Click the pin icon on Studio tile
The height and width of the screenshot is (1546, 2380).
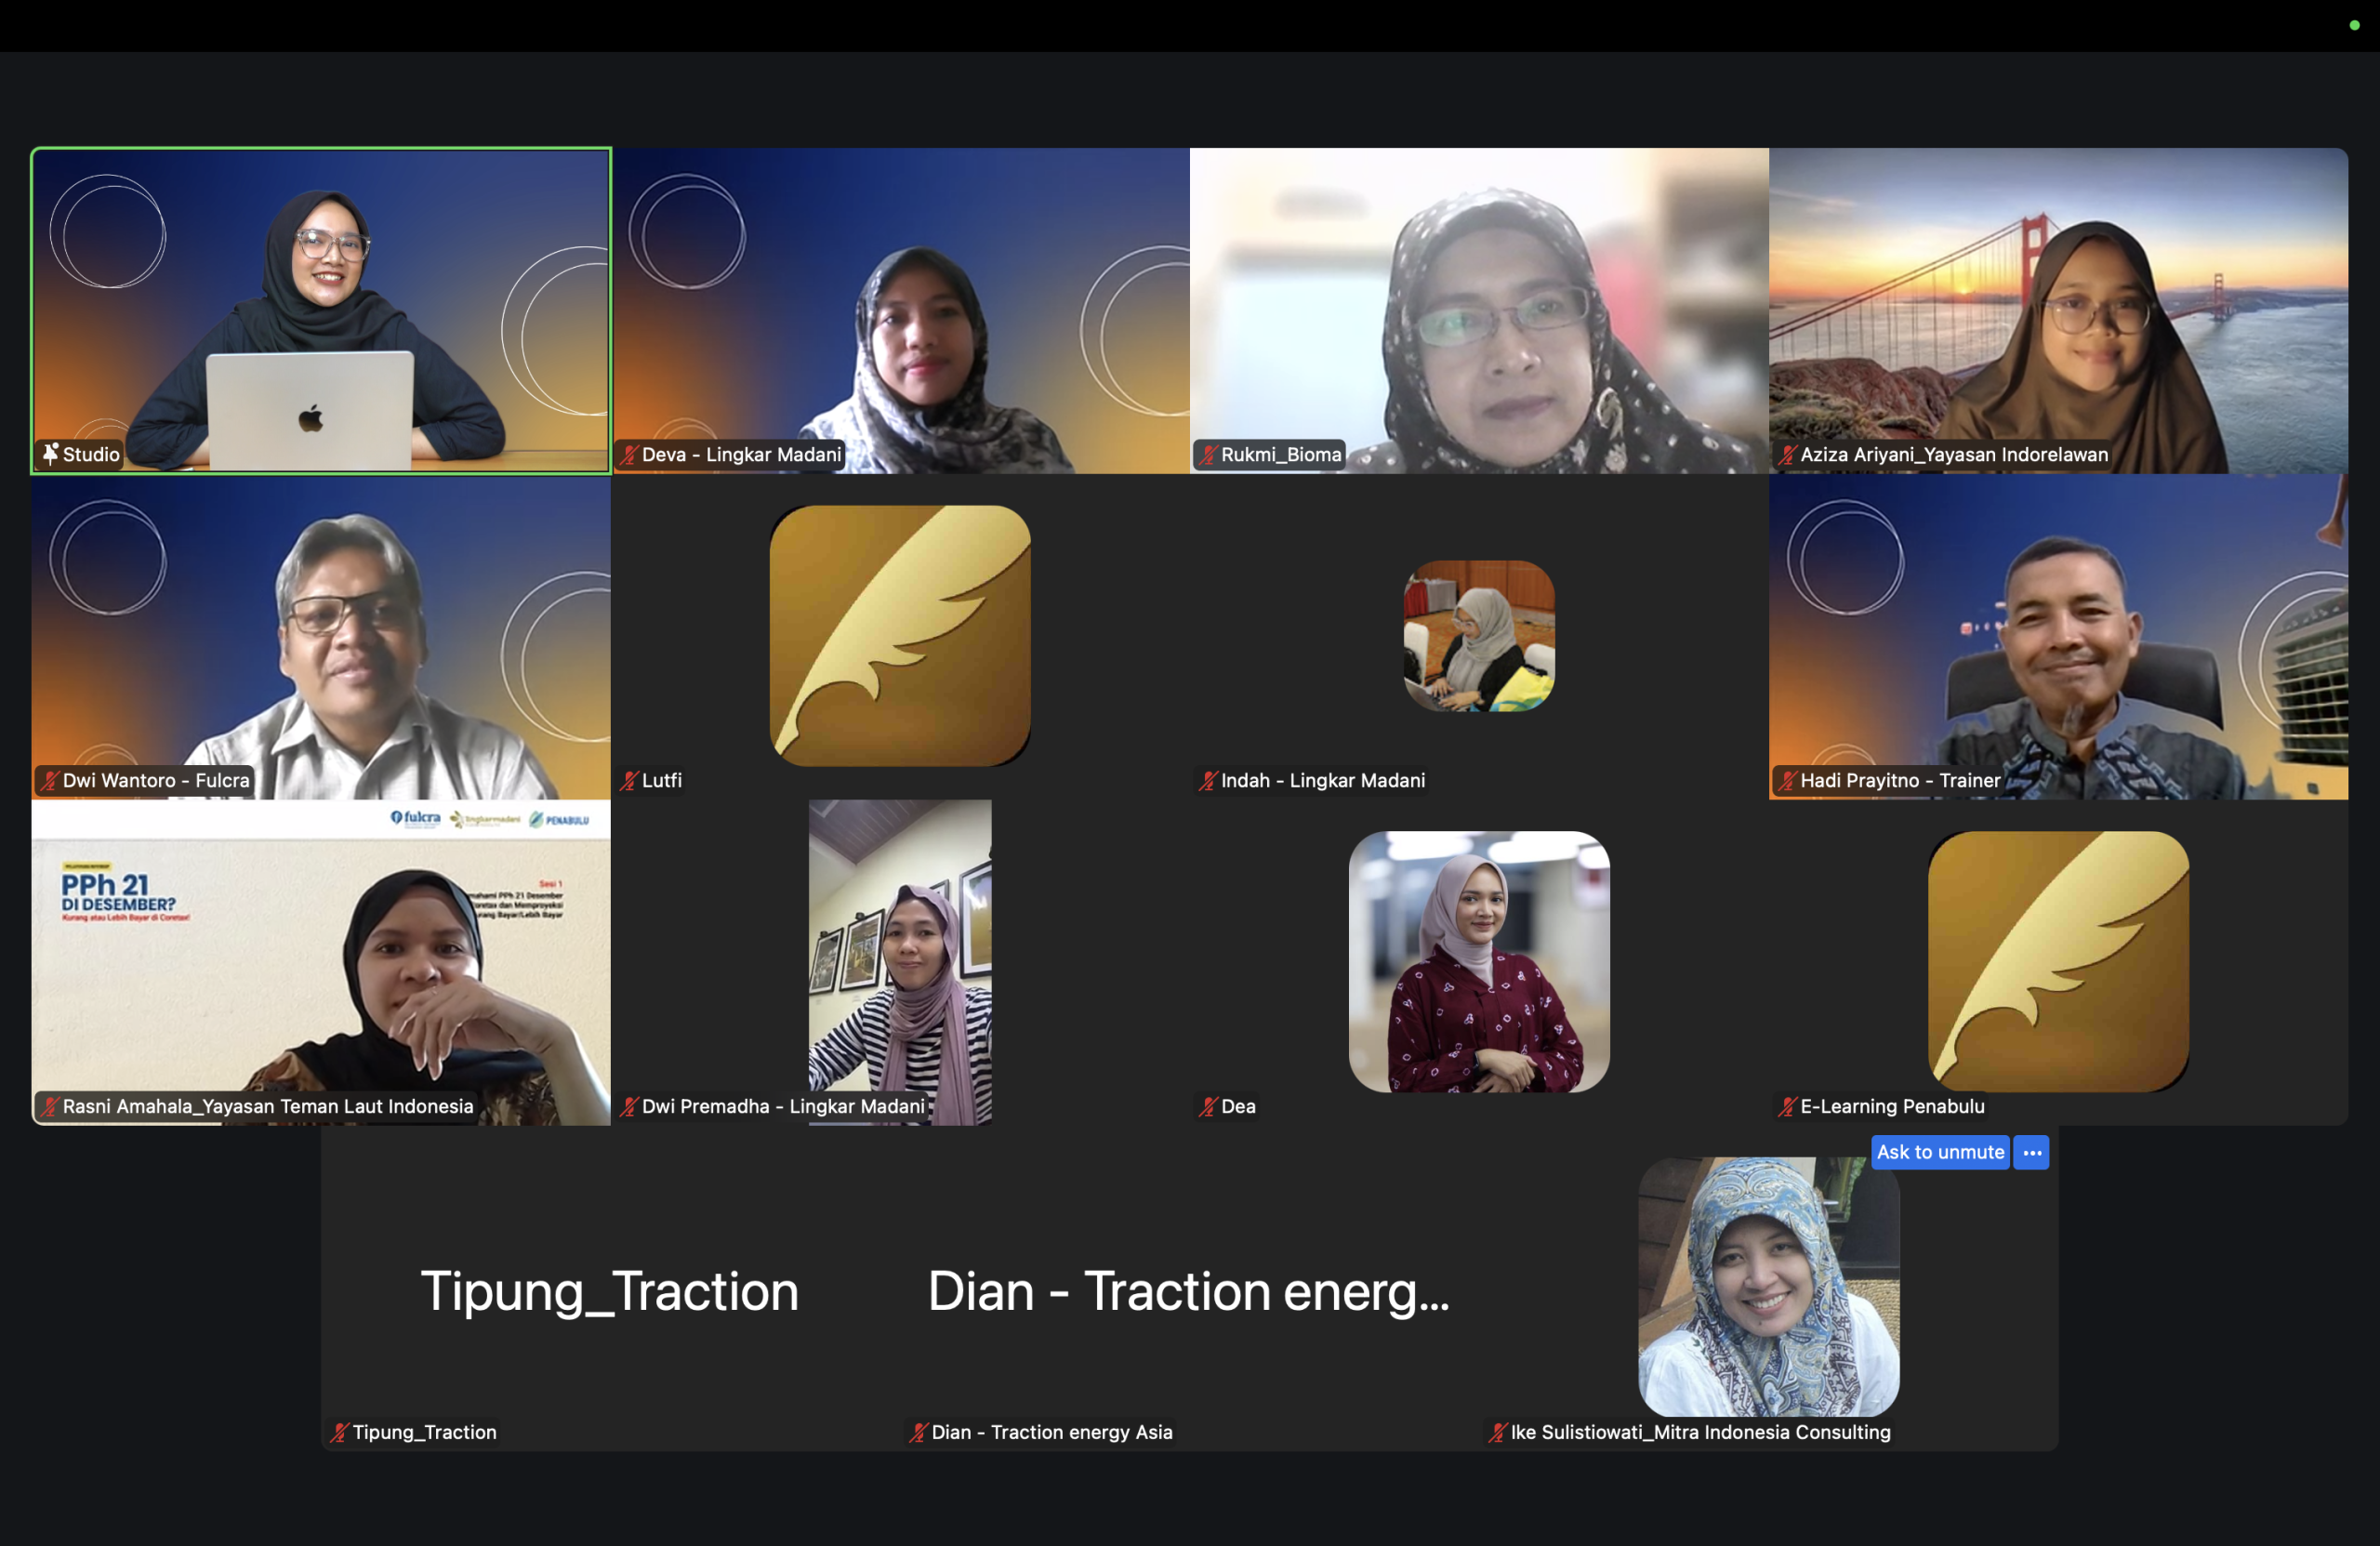click(x=50, y=454)
